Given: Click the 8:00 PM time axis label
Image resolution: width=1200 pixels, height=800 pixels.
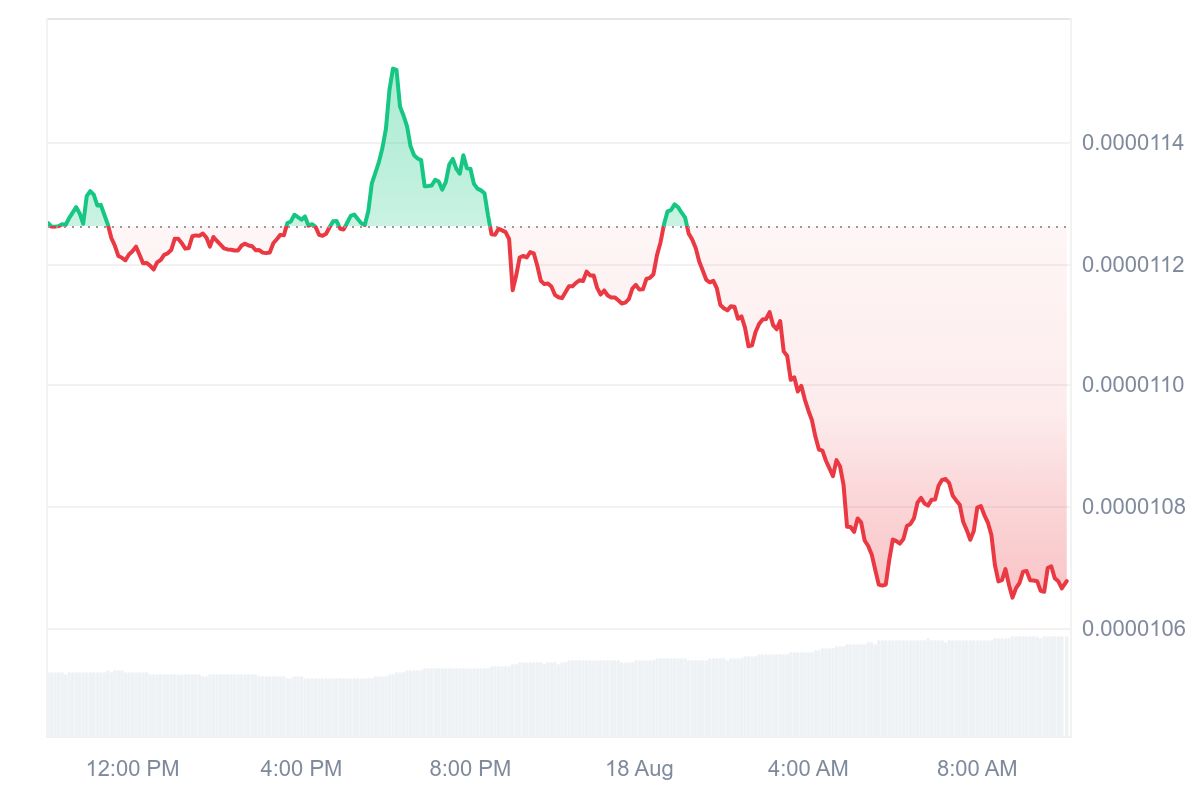Looking at the screenshot, I should pos(470,769).
